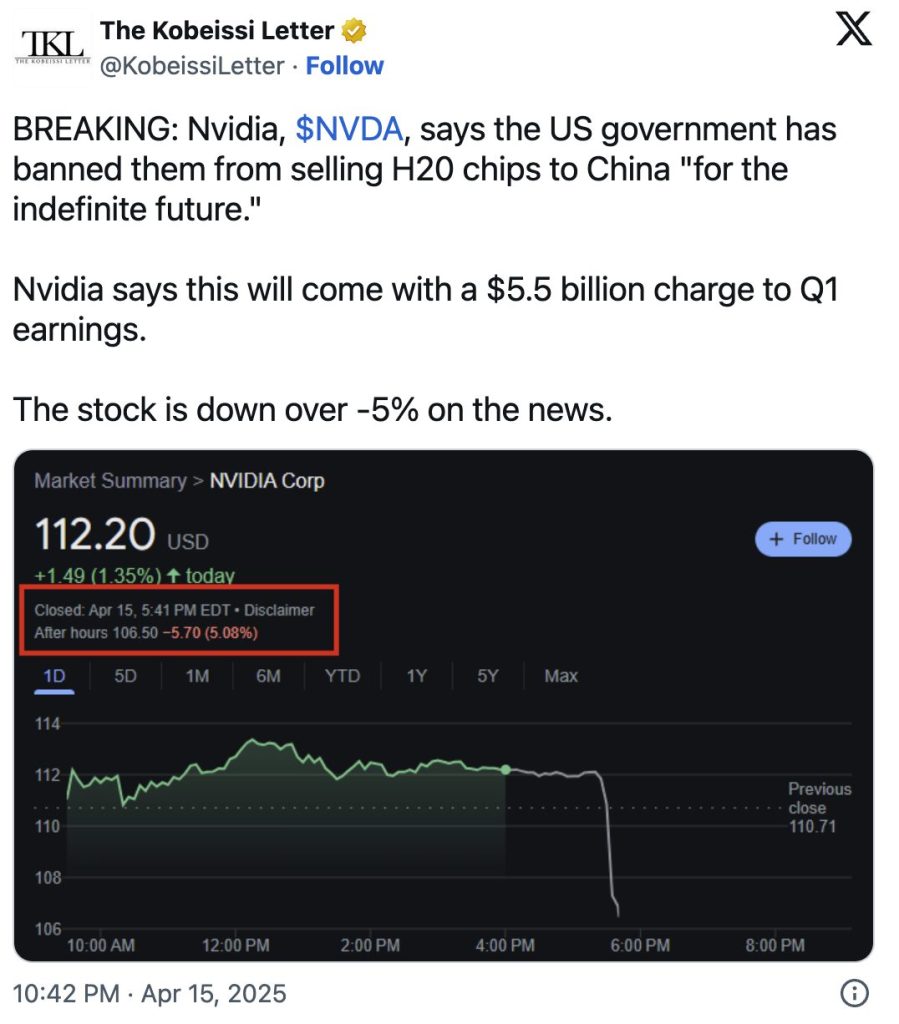Switch to the 5D chart range
The image size is (899, 1024).
click(x=125, y=676)
